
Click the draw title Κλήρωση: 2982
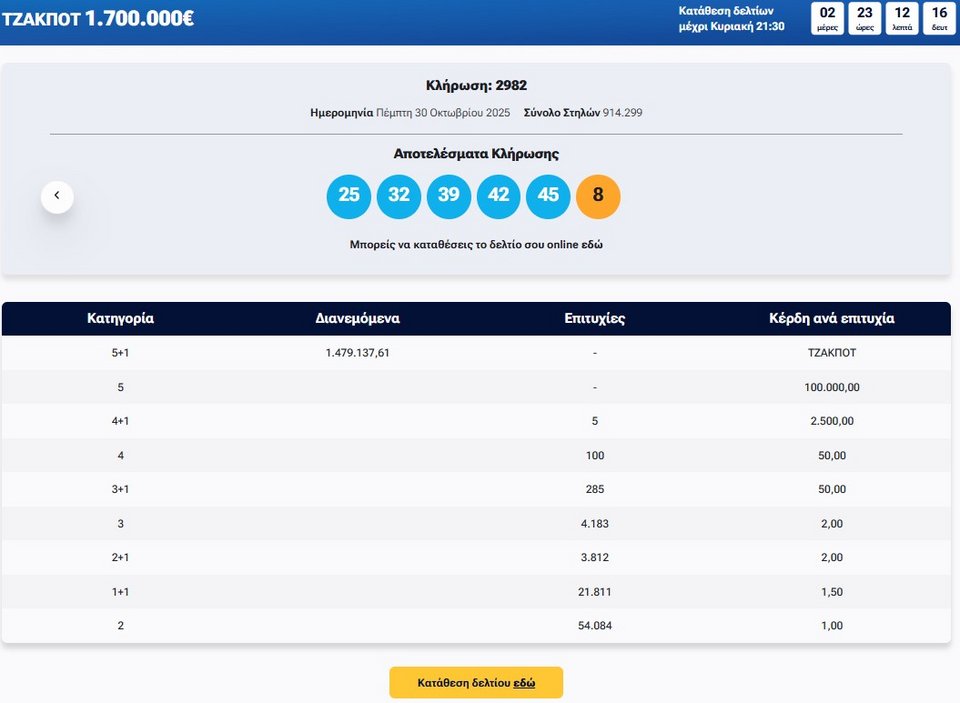click(476, 86)
